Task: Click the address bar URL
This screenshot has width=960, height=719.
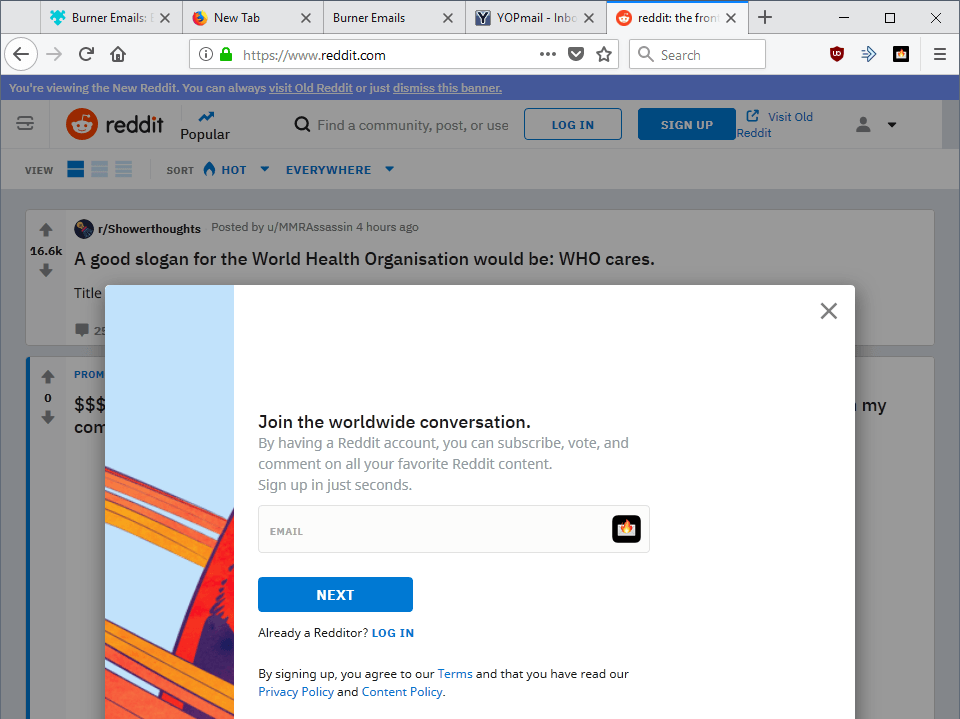Action: coord(314,55)
